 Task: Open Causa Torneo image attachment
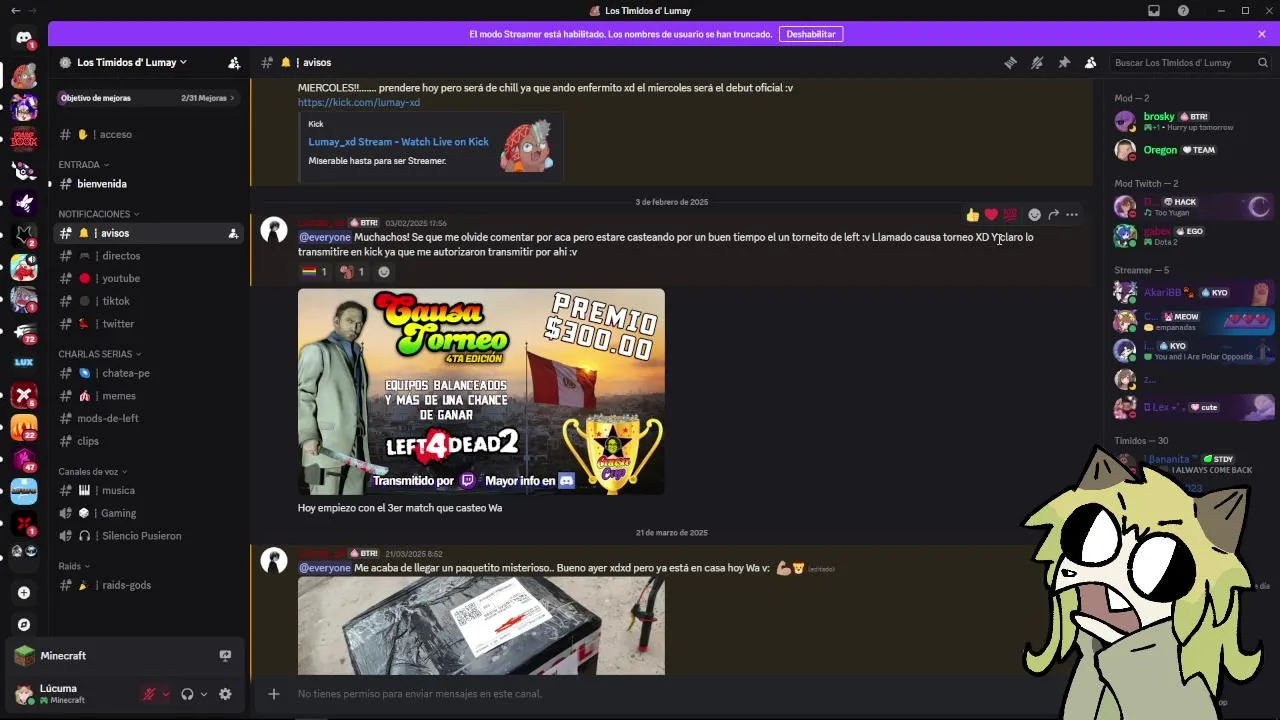coord(481,392)
